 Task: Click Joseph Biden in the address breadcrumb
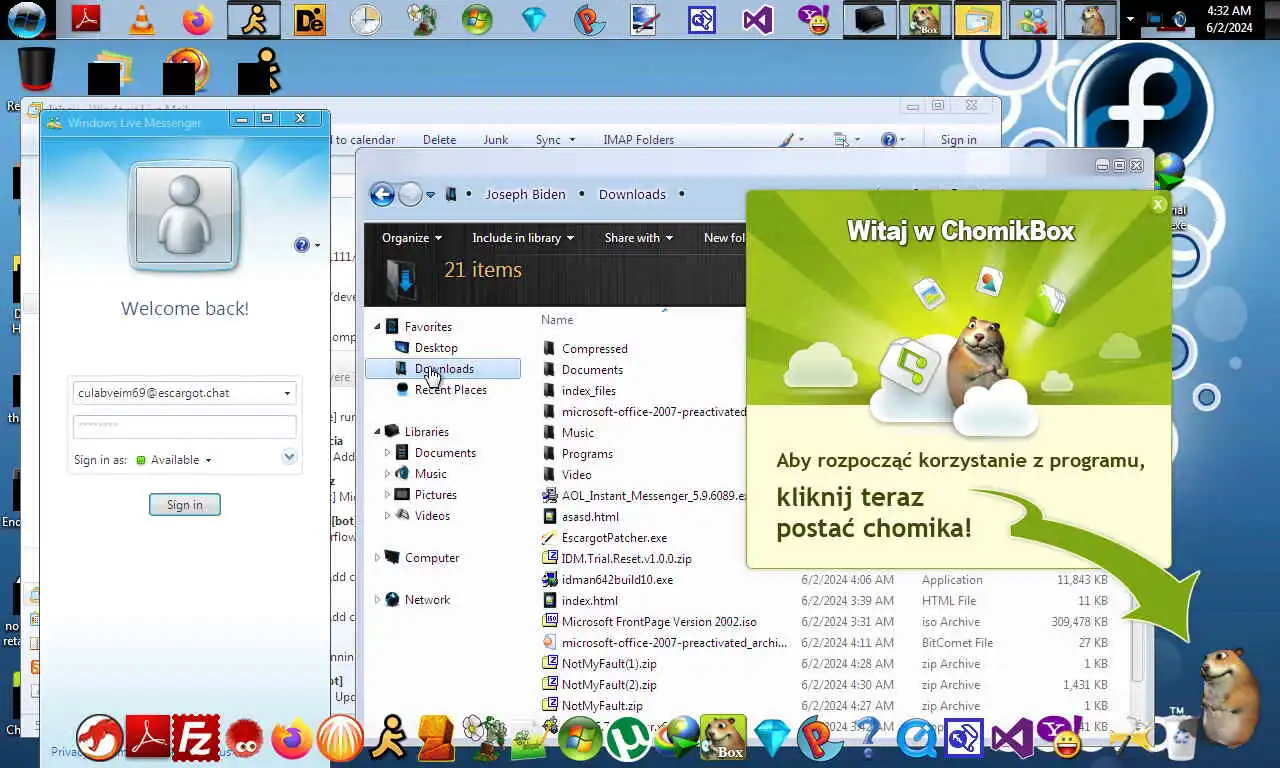[525, 195]
